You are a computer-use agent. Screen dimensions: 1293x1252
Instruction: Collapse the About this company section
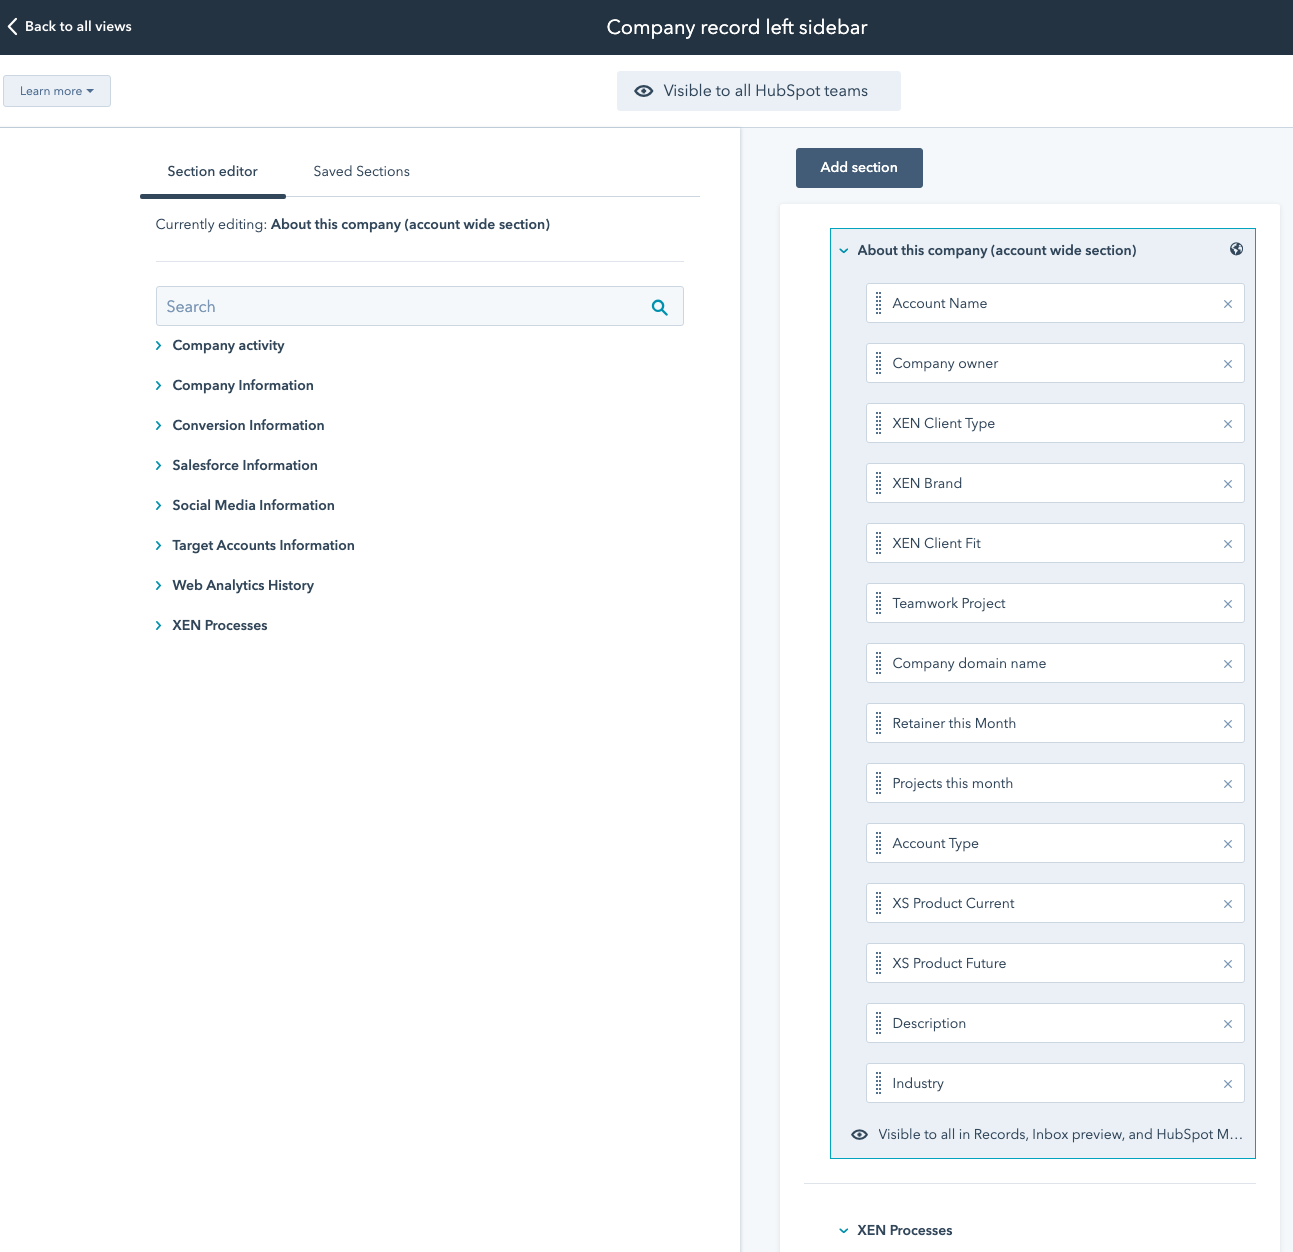click(x=844, y=251)
